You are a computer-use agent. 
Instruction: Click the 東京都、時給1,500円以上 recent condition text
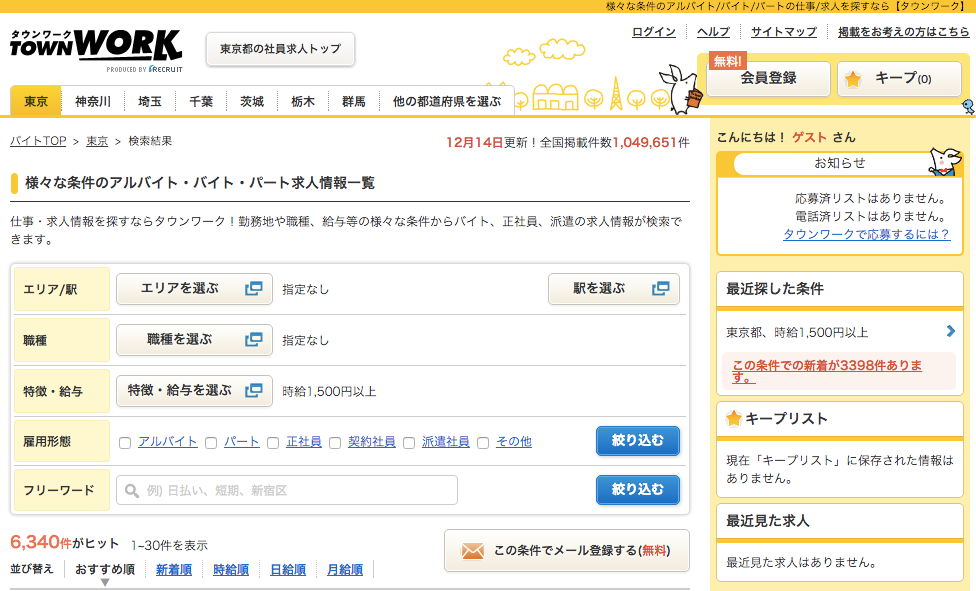pyautogui.click(x=797, y=333)
